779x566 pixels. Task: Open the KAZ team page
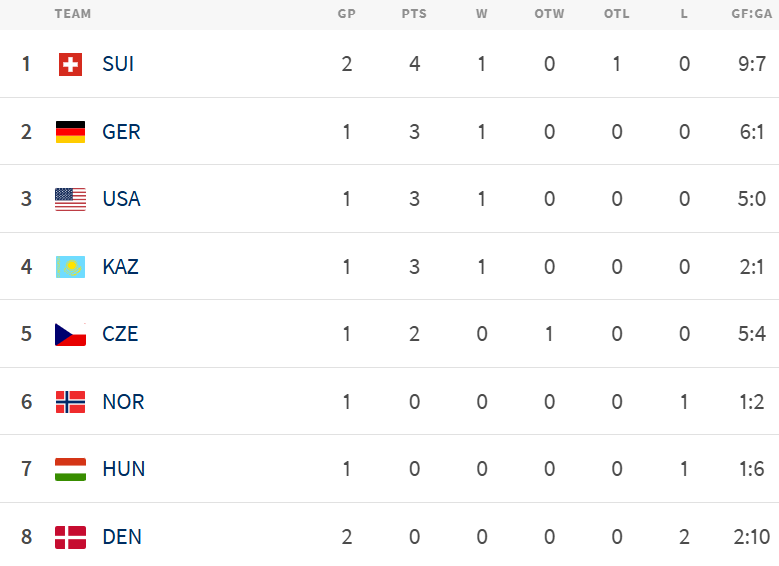coord(120,267)
